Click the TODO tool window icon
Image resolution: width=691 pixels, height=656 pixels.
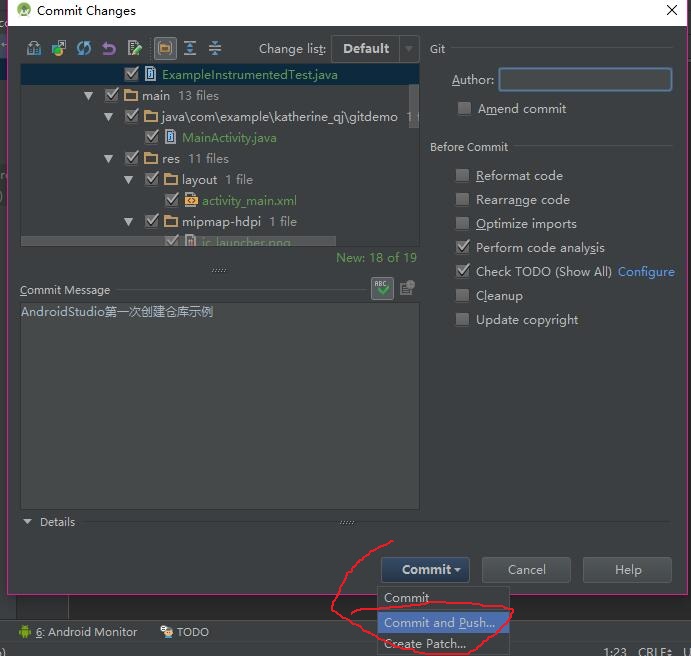click(x=167, y=632)
